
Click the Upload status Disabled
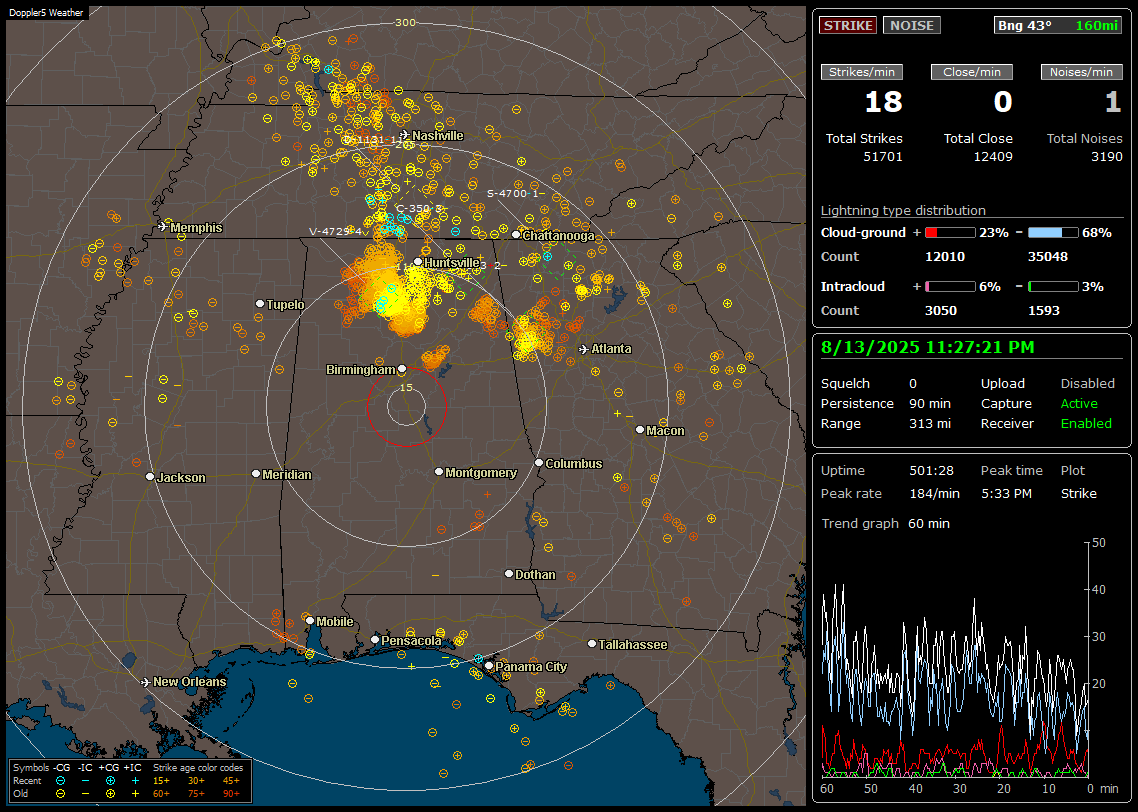point(1087,384)
